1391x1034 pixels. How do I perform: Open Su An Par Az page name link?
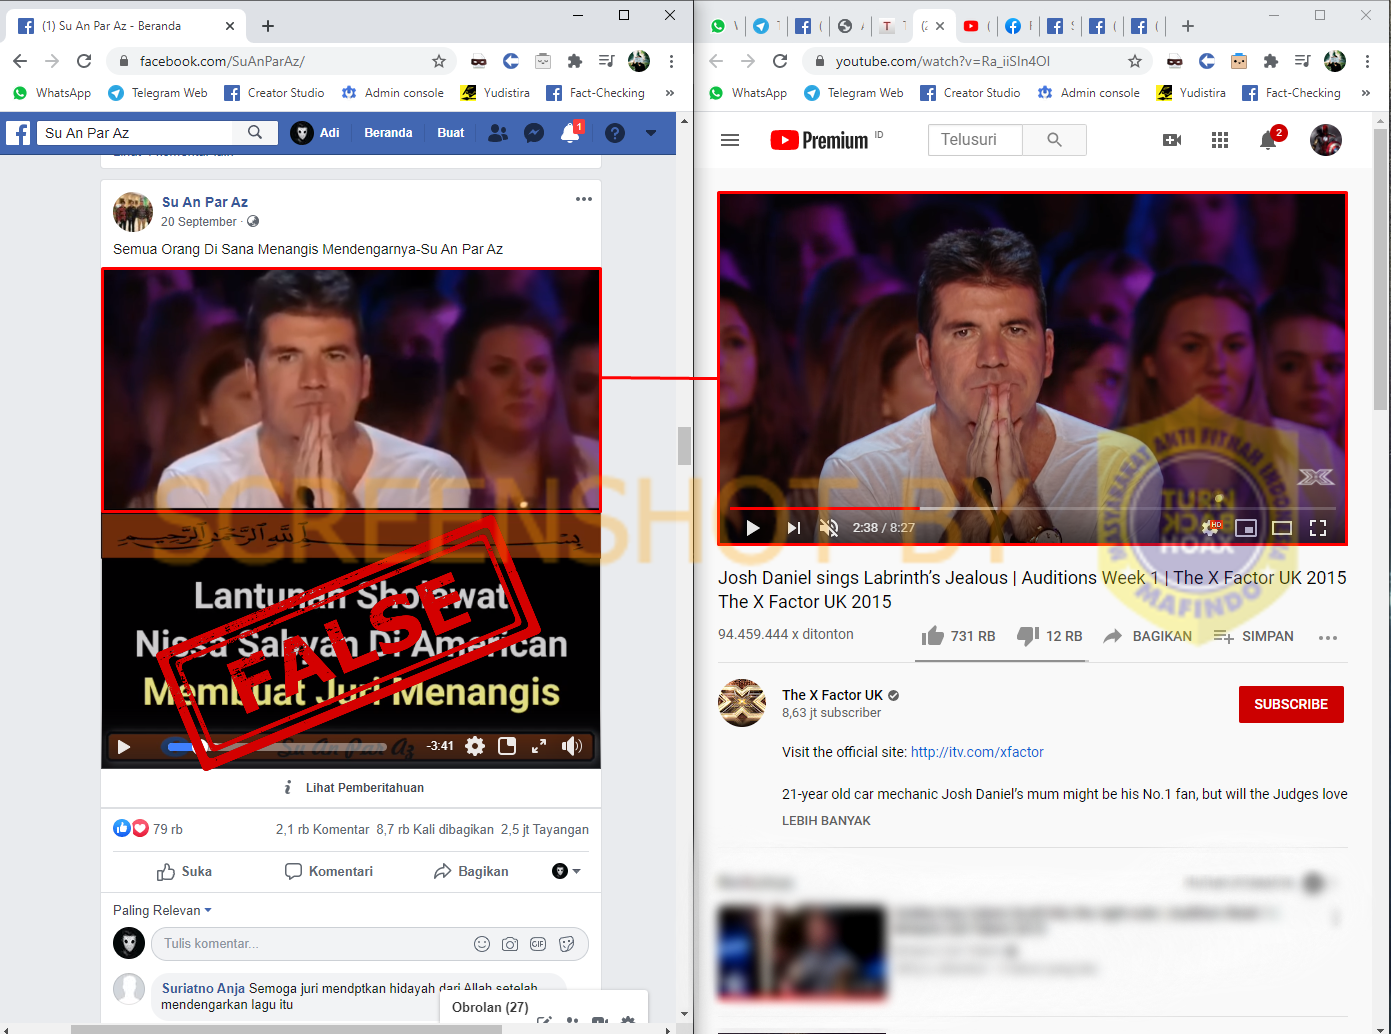205,202
